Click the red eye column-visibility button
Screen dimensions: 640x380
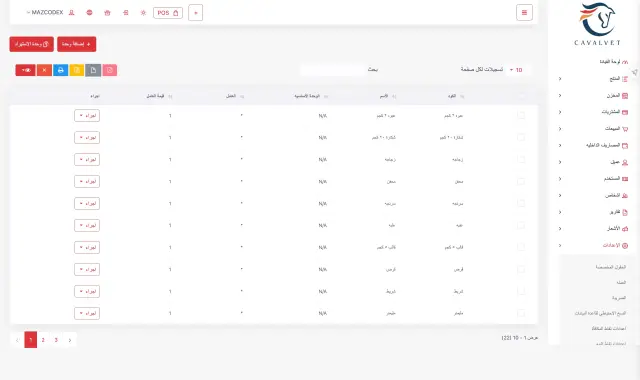pyautogui.click(x=25, y=70)
